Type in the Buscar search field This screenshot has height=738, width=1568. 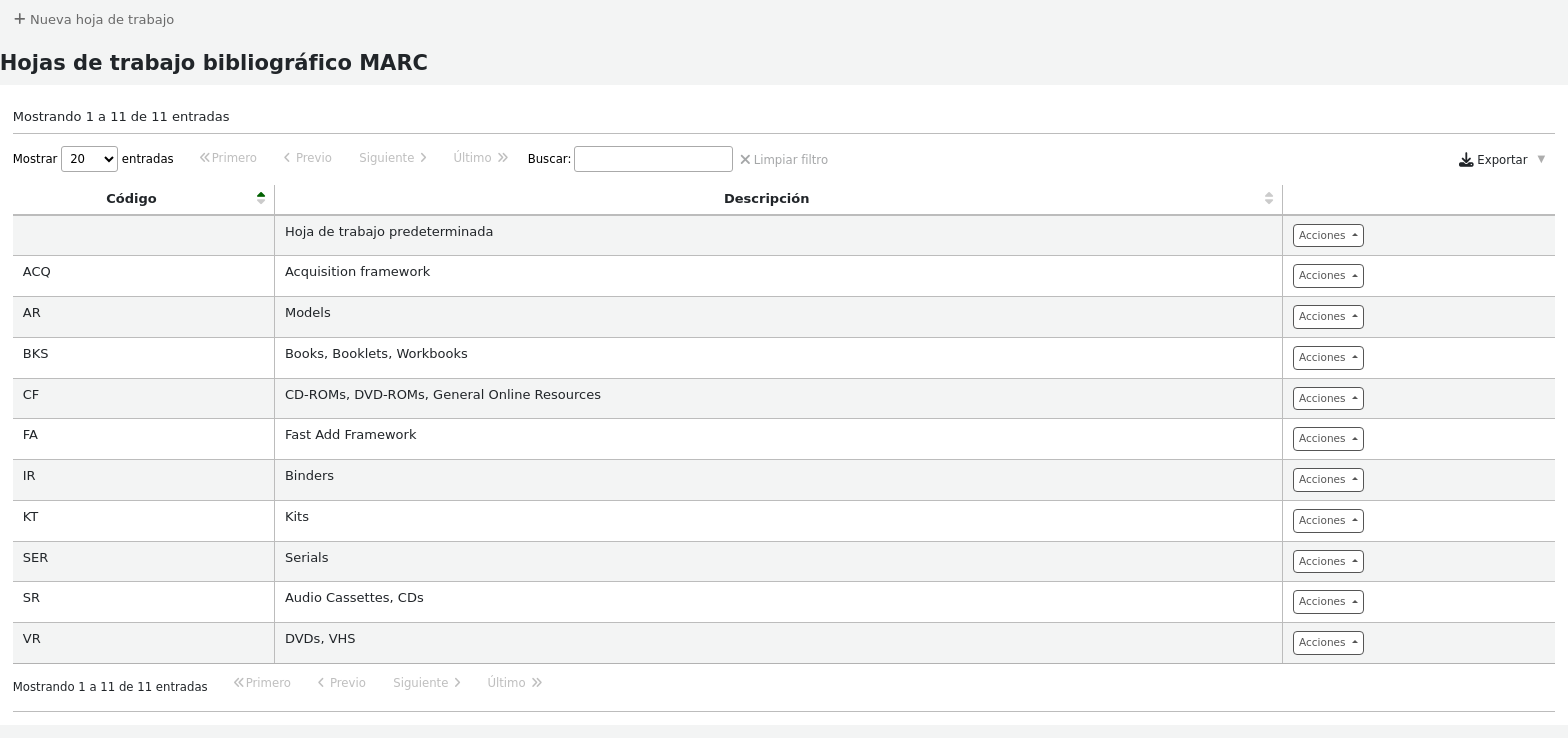653,159
